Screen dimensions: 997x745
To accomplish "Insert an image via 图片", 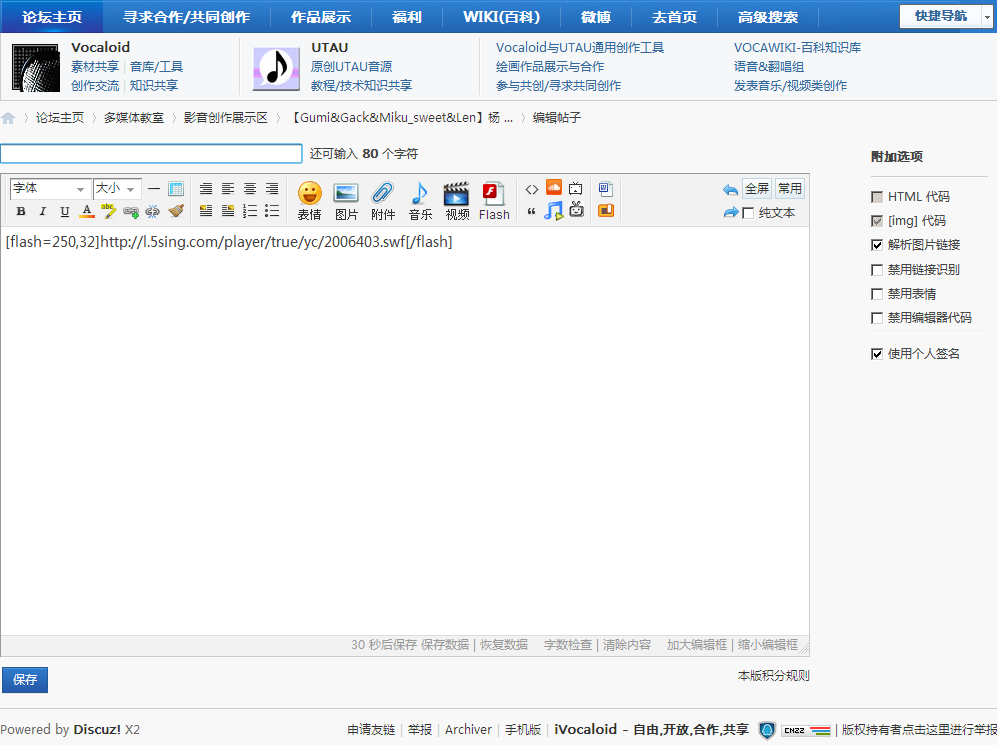I will pos(346,201).
